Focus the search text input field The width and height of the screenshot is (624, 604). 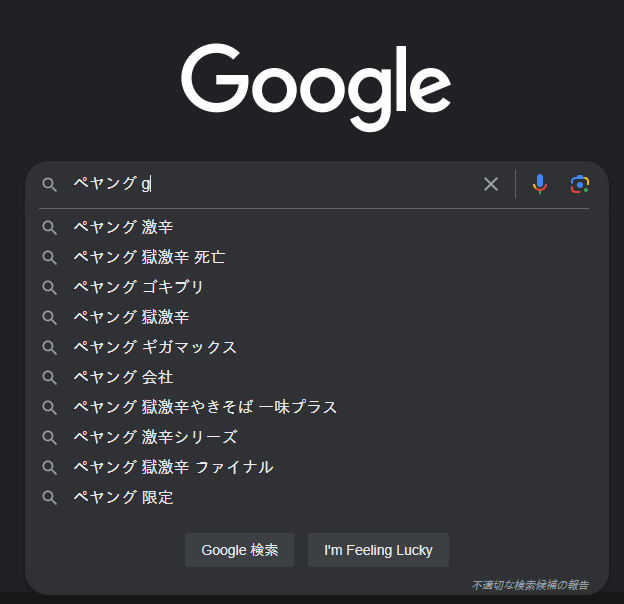pos(300,184)
